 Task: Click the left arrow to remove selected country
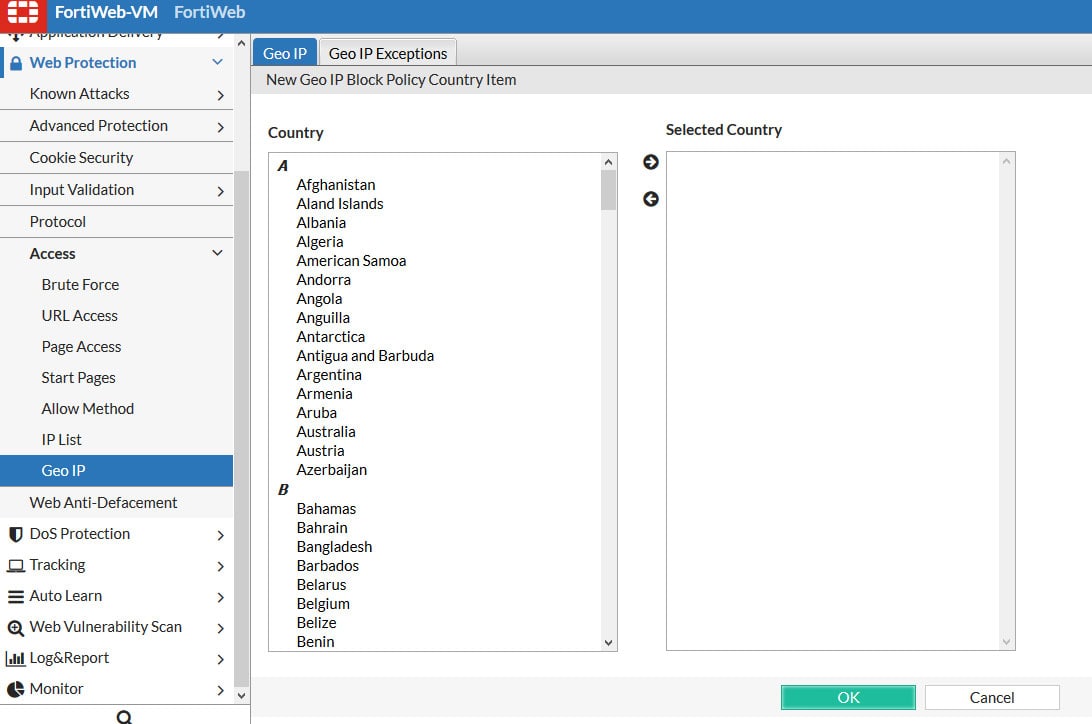(x=650, y=199)
